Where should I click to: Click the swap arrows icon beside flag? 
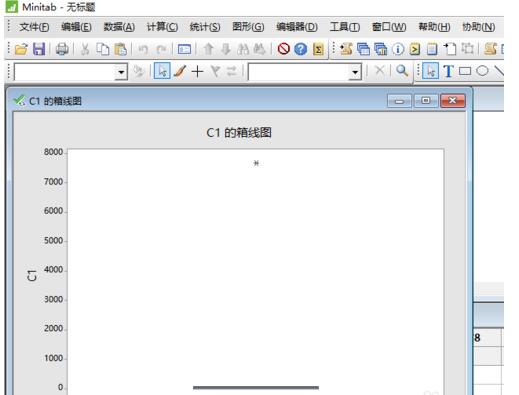[232, 71]
